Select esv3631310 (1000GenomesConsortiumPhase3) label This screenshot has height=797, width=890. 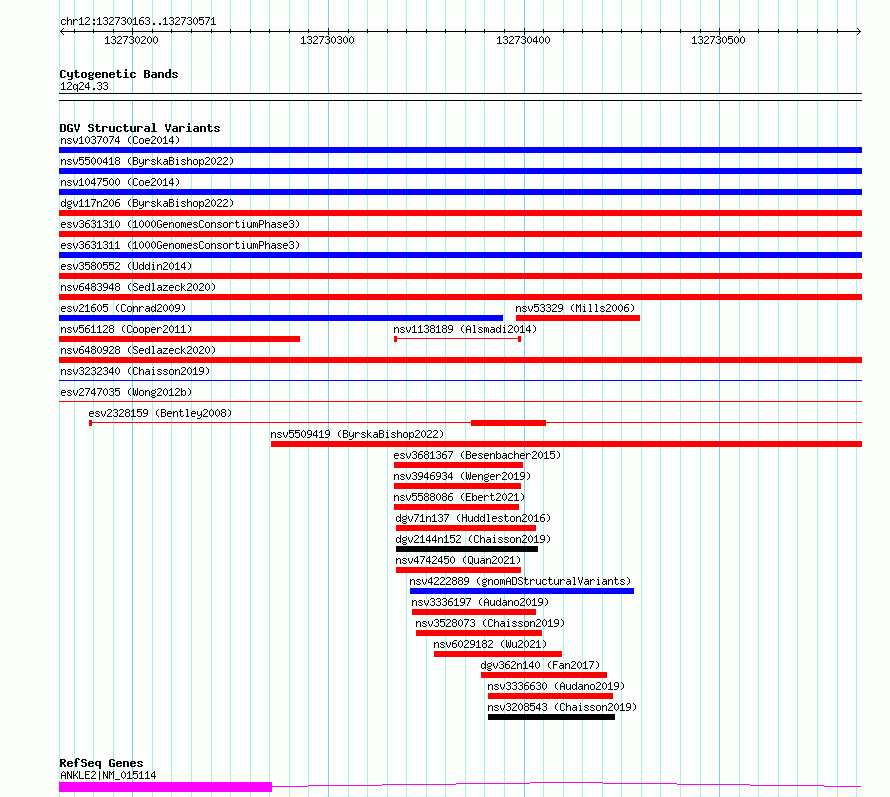pyautogui.click(x=180, y=224)
